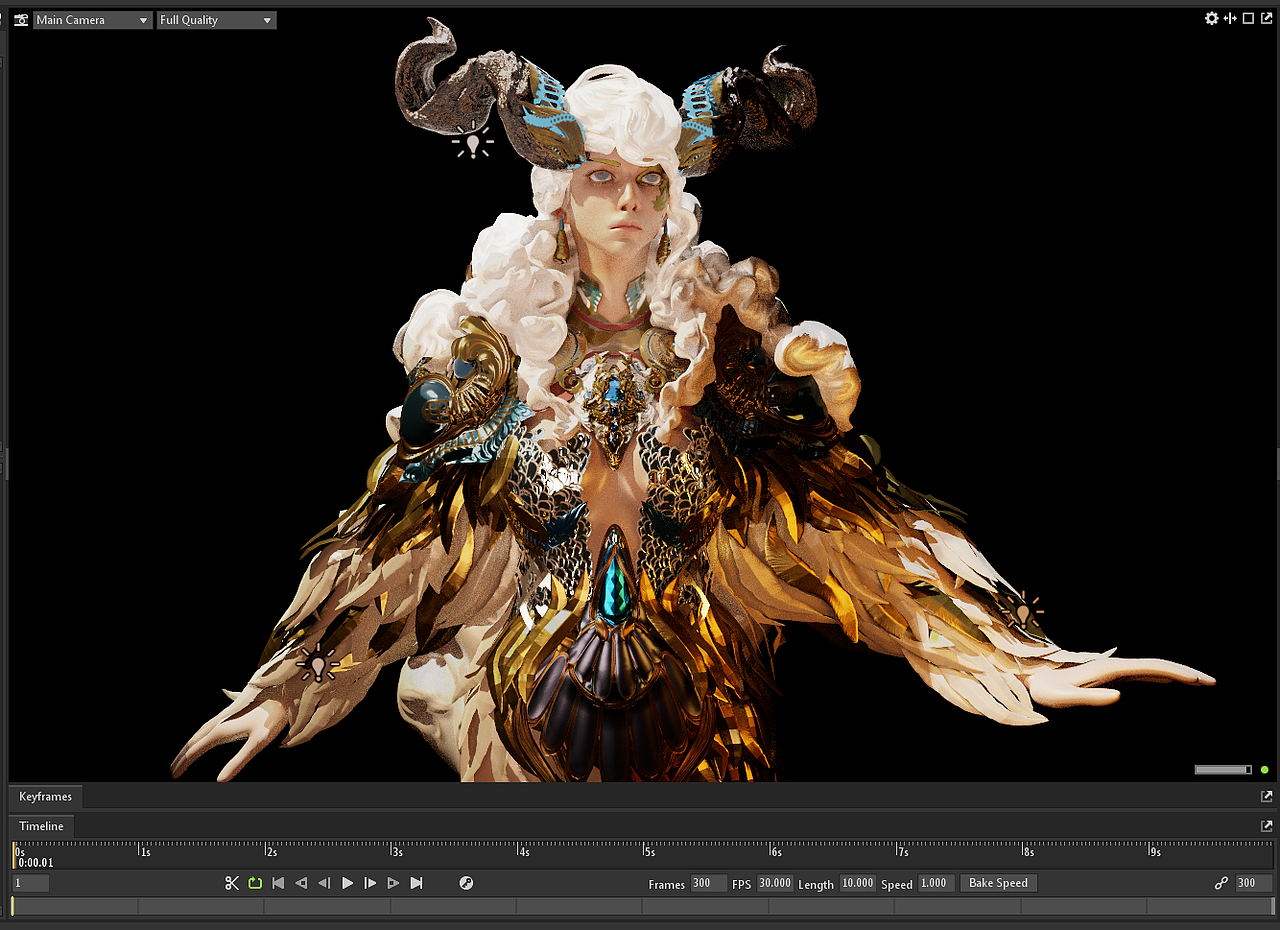Image resolution: width=1280 pixels, height=930 pixels.
Task: Click the FPS value field
Action: (x=775, y=884)
